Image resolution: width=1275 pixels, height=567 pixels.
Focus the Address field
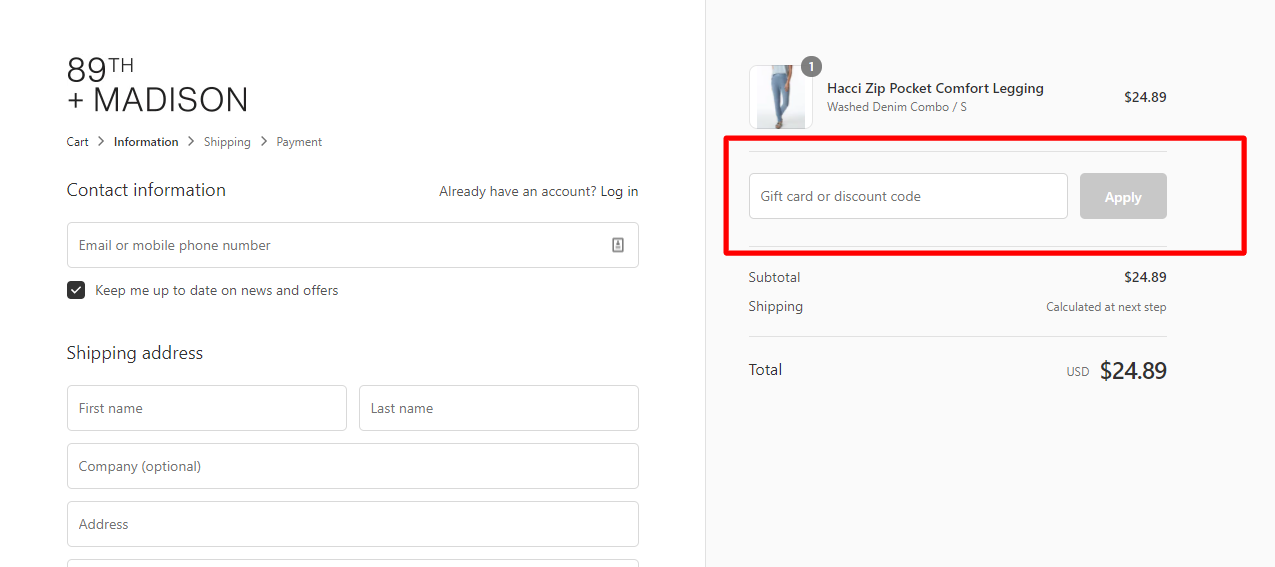352,524
